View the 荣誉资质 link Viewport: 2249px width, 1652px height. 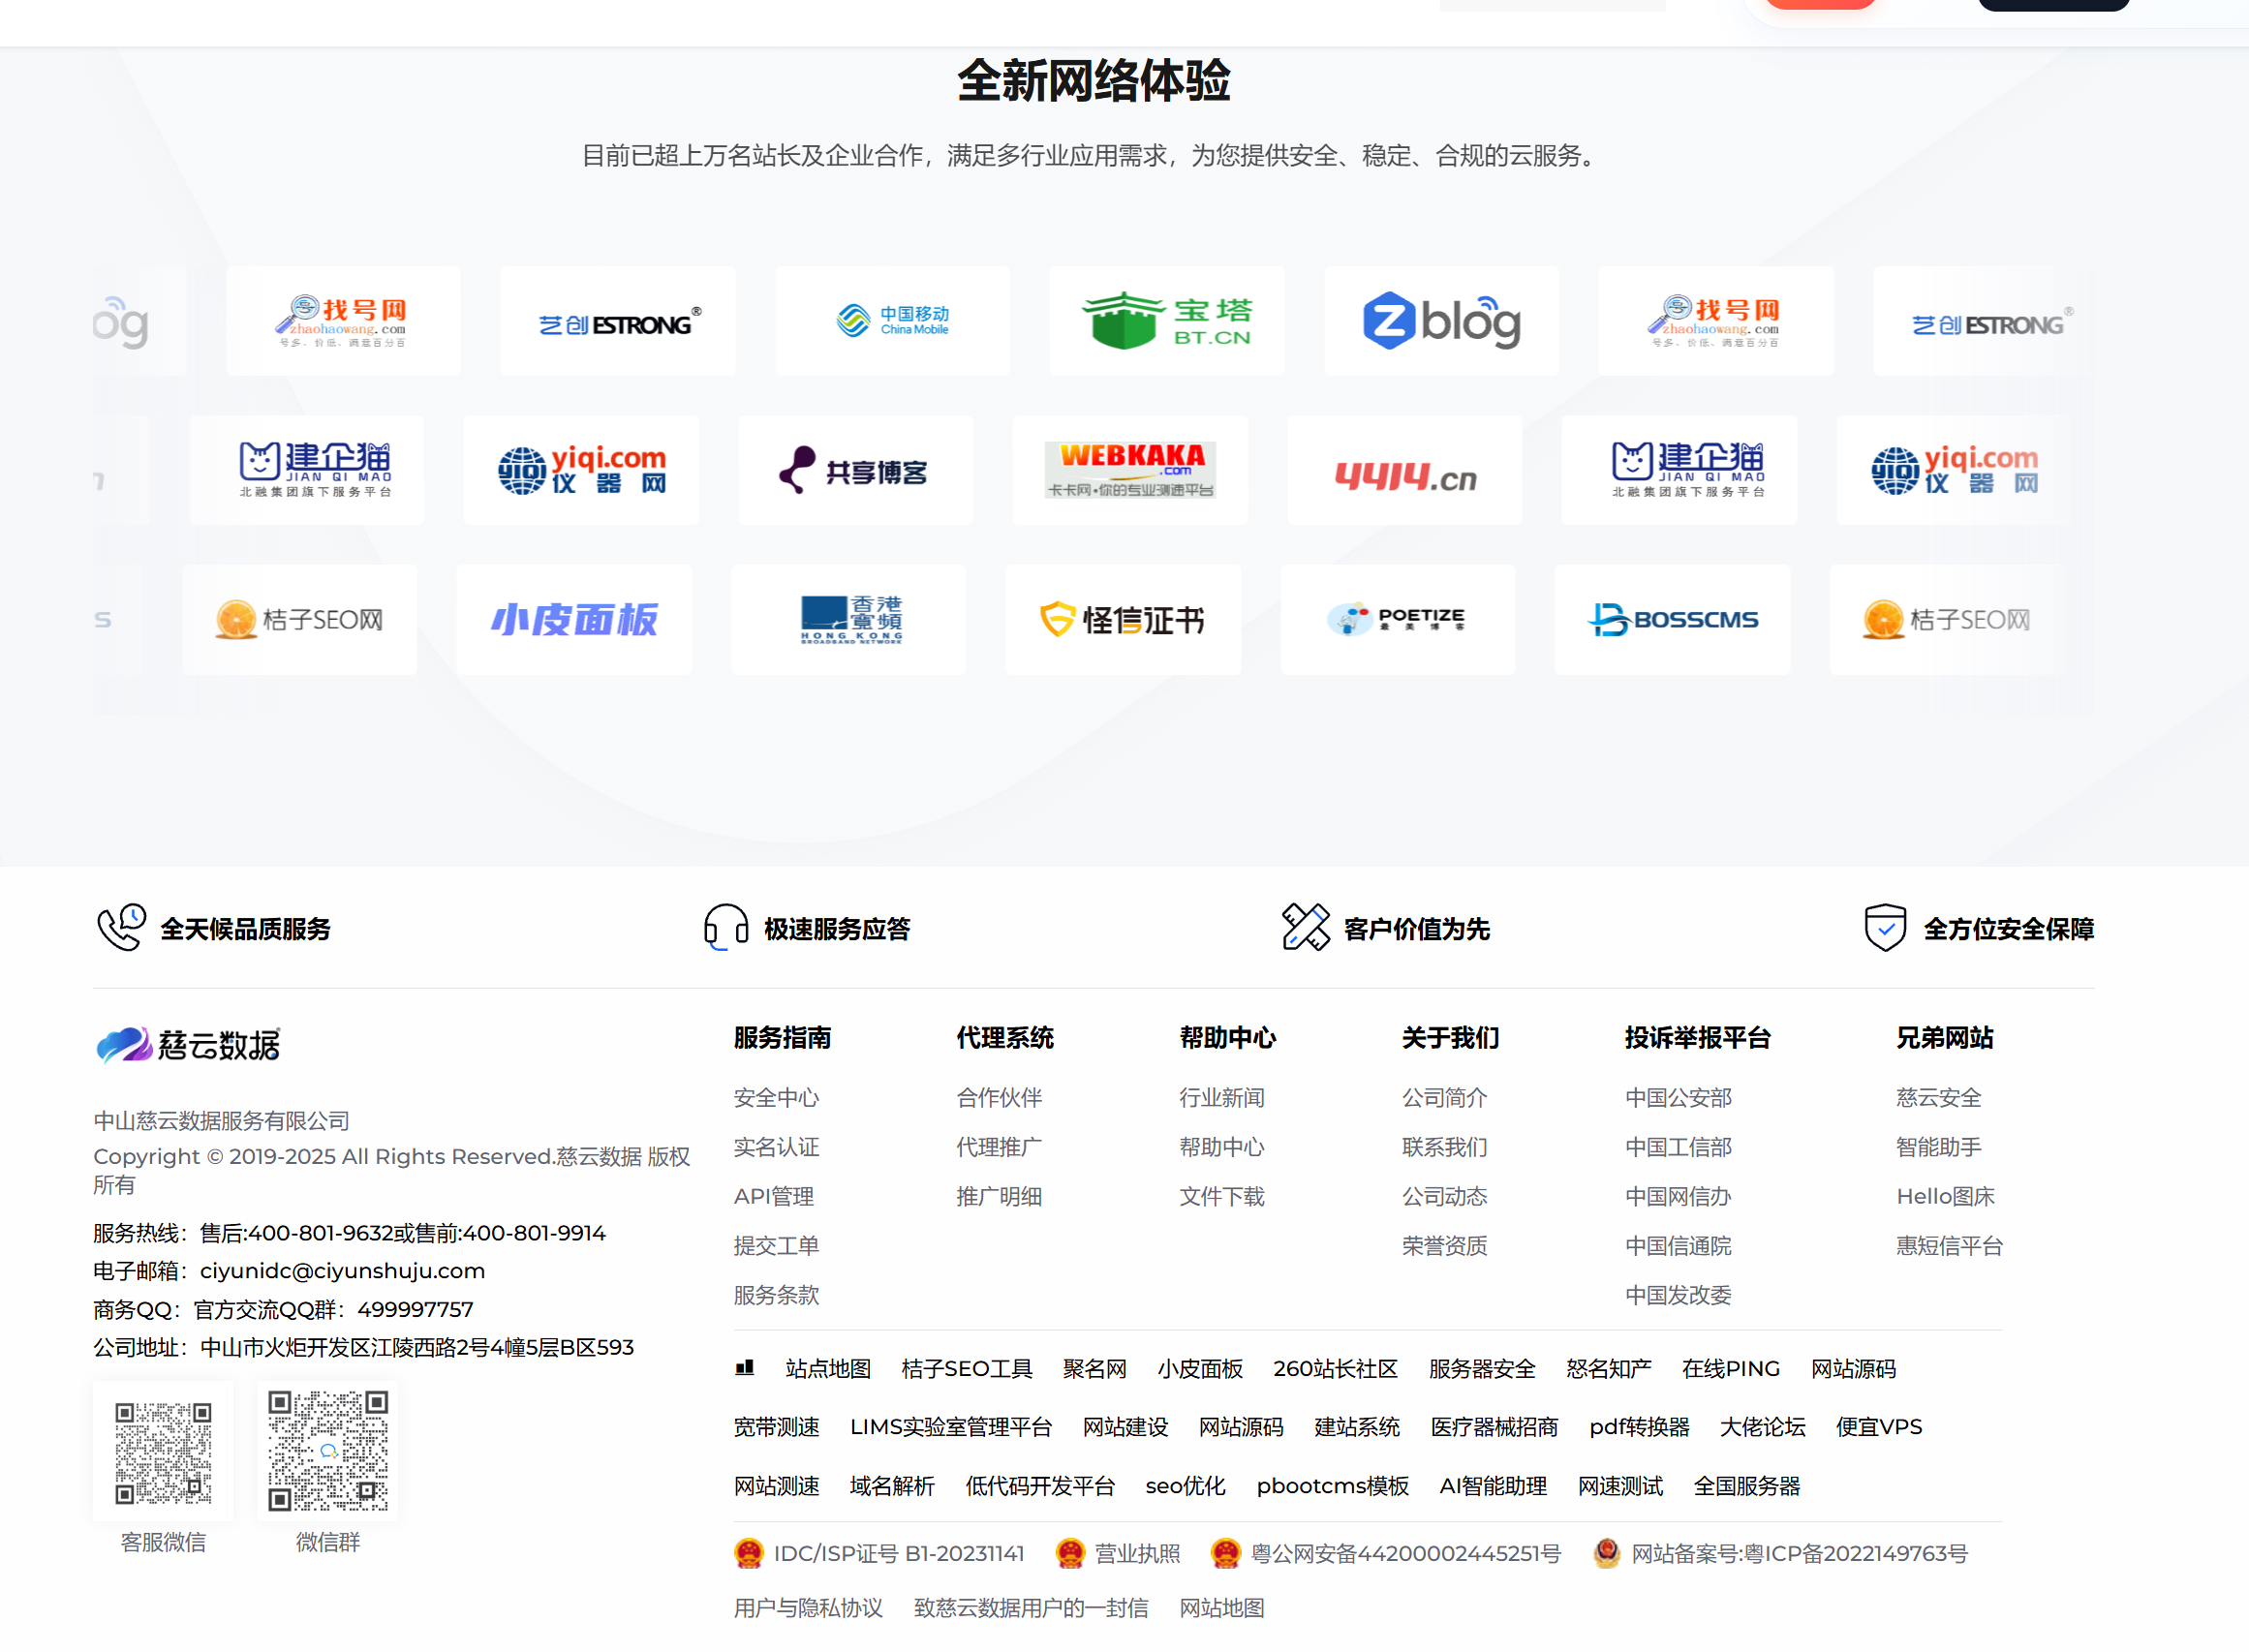pos(1445,1247)
